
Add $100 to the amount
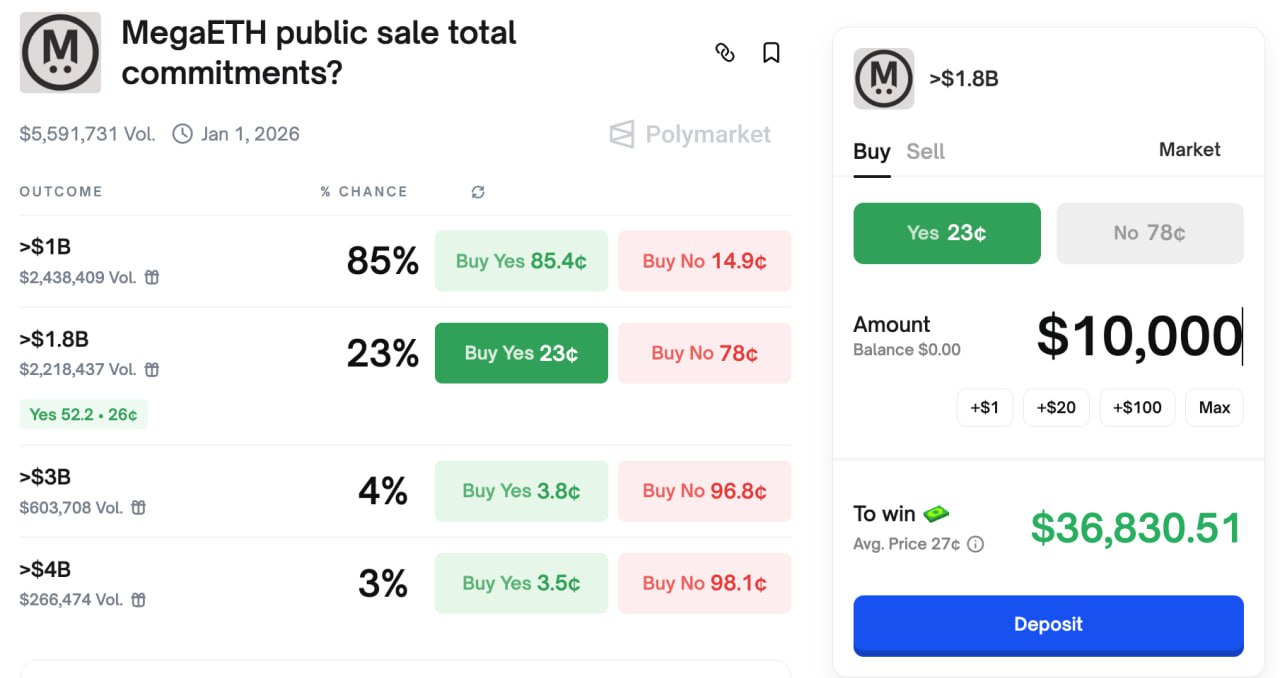point(1137,408)
